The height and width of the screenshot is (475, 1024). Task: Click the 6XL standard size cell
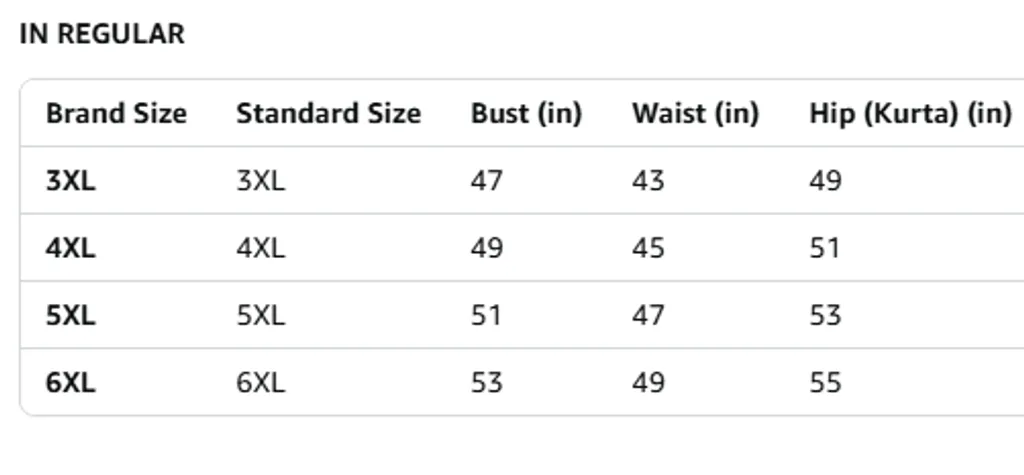click(261, 382)
